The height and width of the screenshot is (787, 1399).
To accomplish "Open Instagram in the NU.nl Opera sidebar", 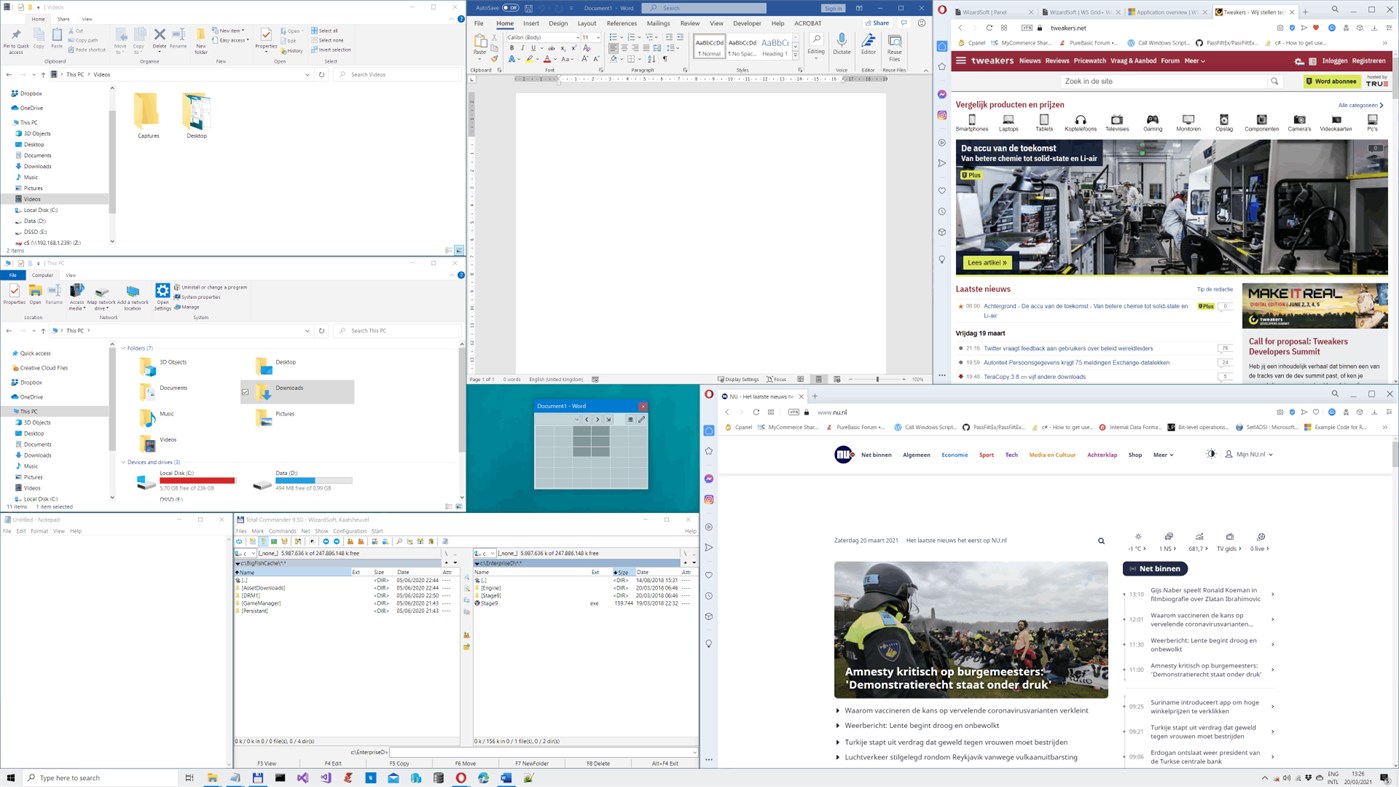I will [x=709, y=499].
